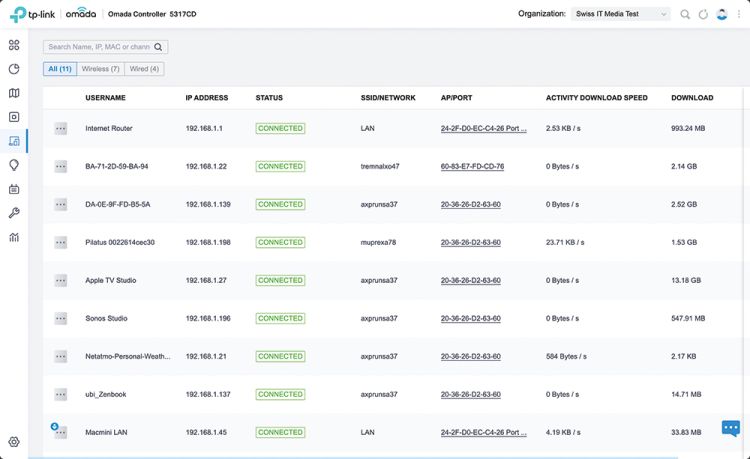This screenshot has width=750, height=459.
Task: Open actions menu for Pilatus 0022614cec30 row
Action: (60, 242)
